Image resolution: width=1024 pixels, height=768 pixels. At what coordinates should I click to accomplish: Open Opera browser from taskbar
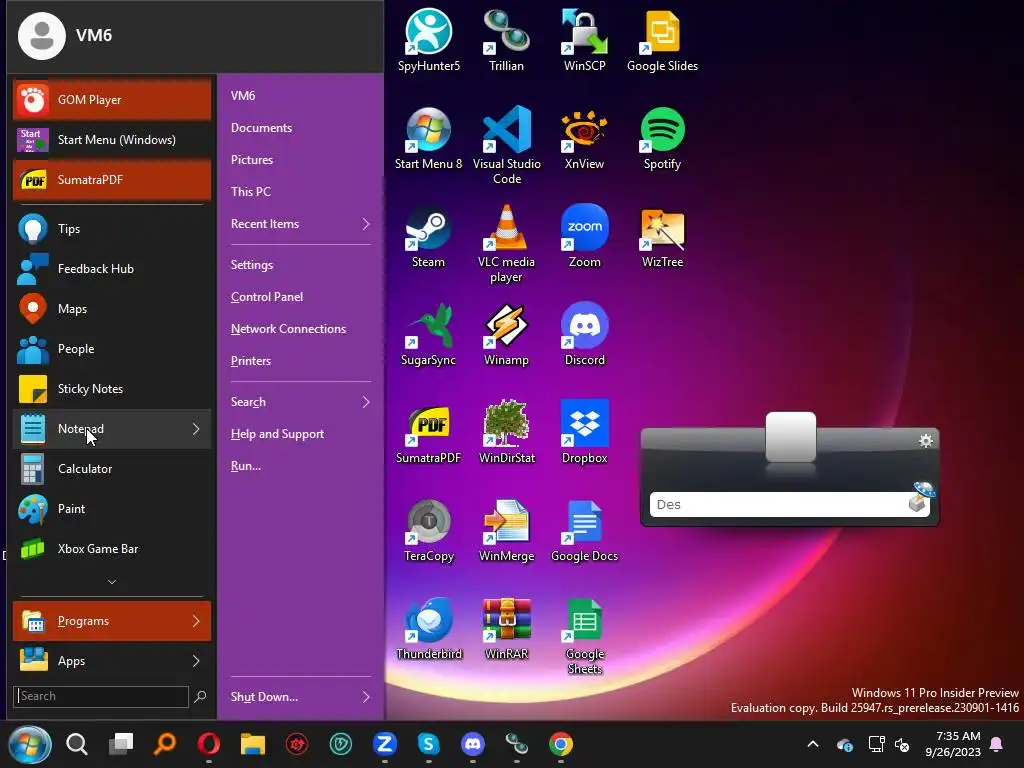tap(208, 744)
